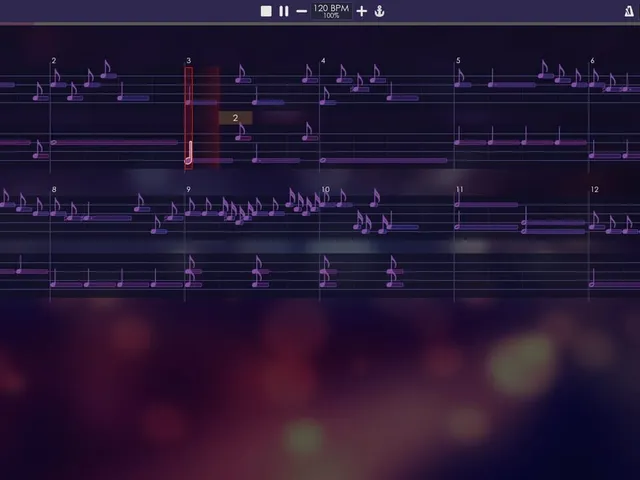Select the whole note at measure 2 bass staff

tap(114, 142)
